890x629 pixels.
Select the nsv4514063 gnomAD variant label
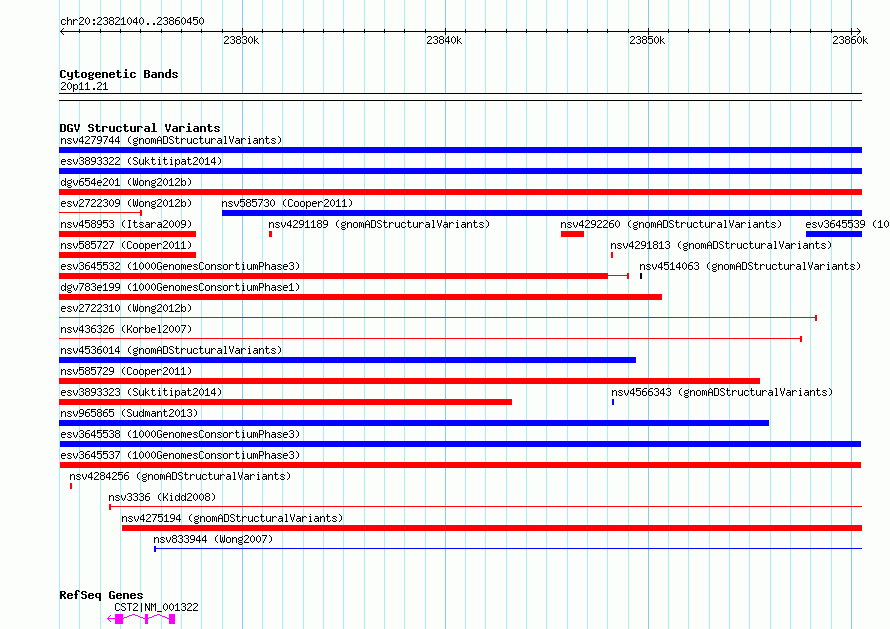pyautogui.click(x=750, y=266)
